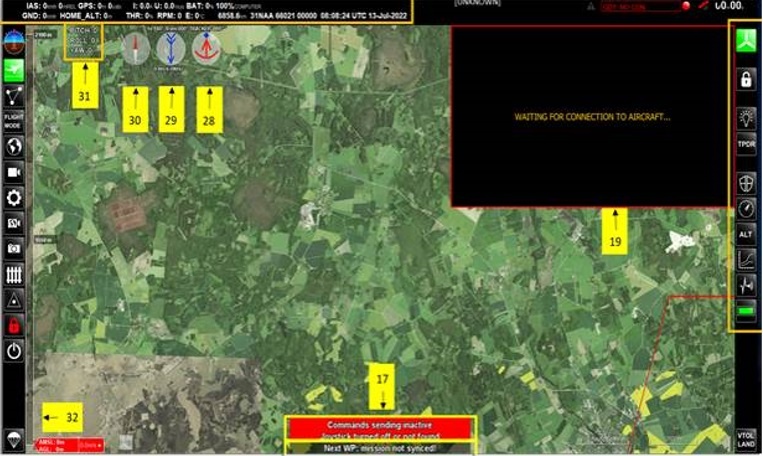The width and height of the screenshot is (763, 456).
Task: Open the video camera panel
Action: pos(15,173)
